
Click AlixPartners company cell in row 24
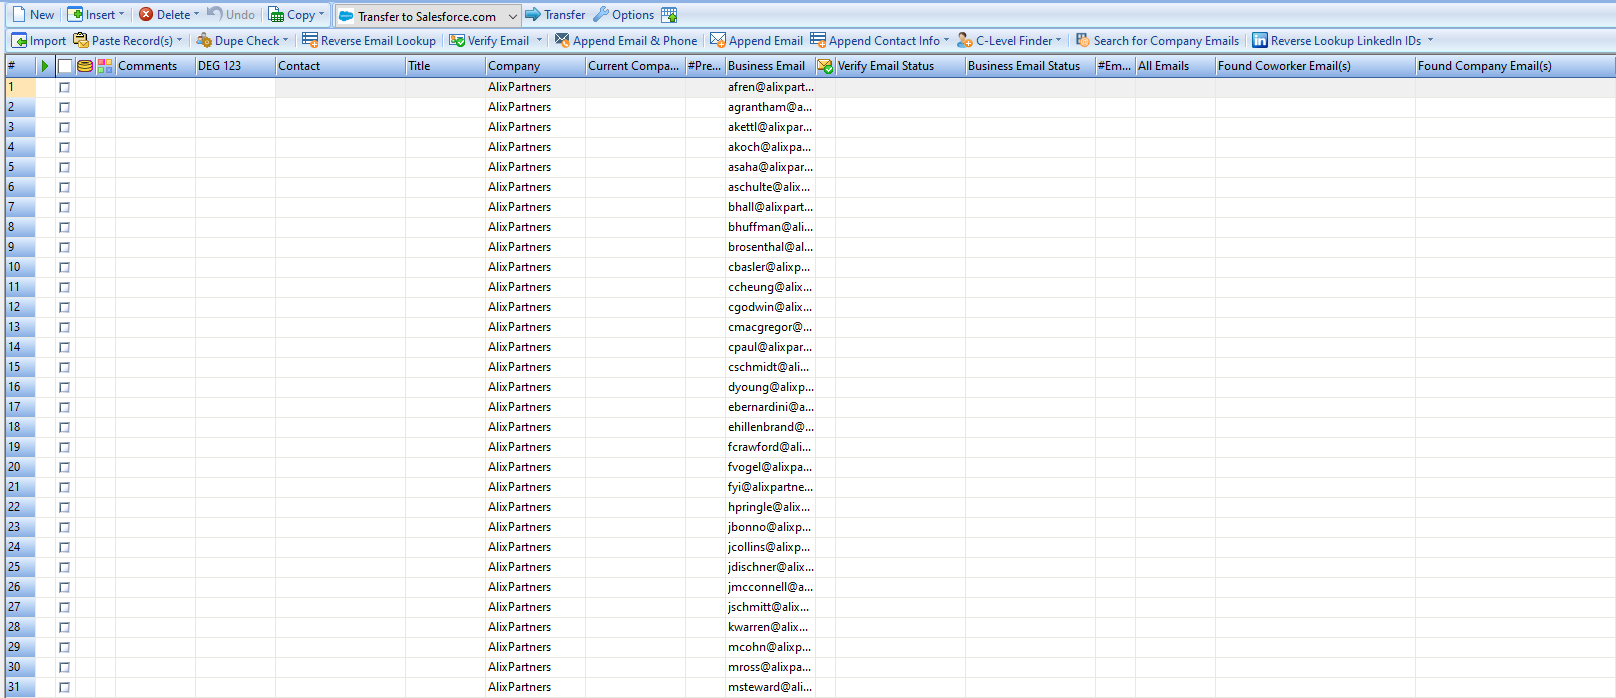coord(535,547)
